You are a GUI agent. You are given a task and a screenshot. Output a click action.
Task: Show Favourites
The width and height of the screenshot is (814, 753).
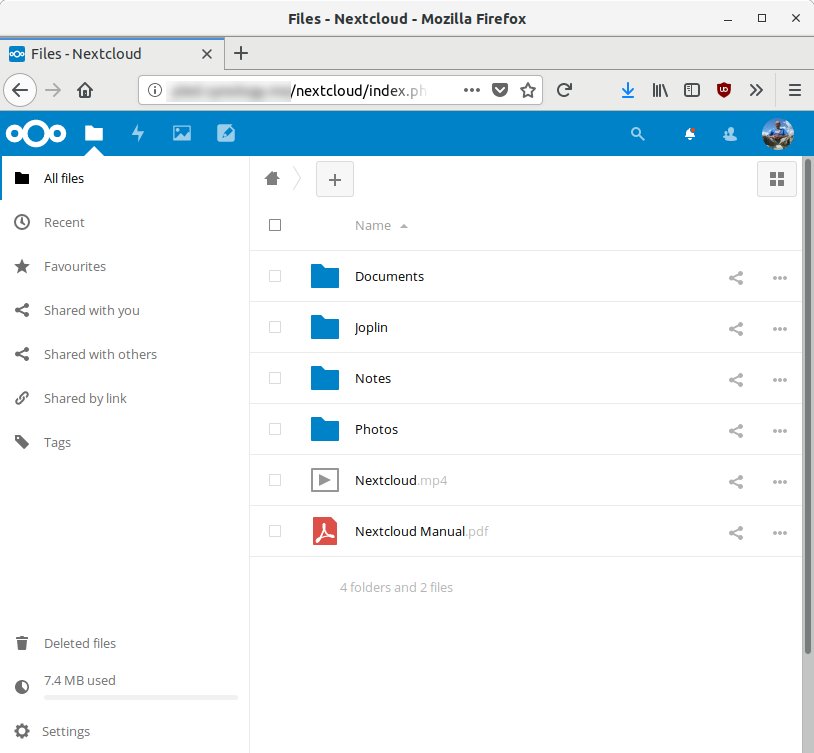pos(125,266)
